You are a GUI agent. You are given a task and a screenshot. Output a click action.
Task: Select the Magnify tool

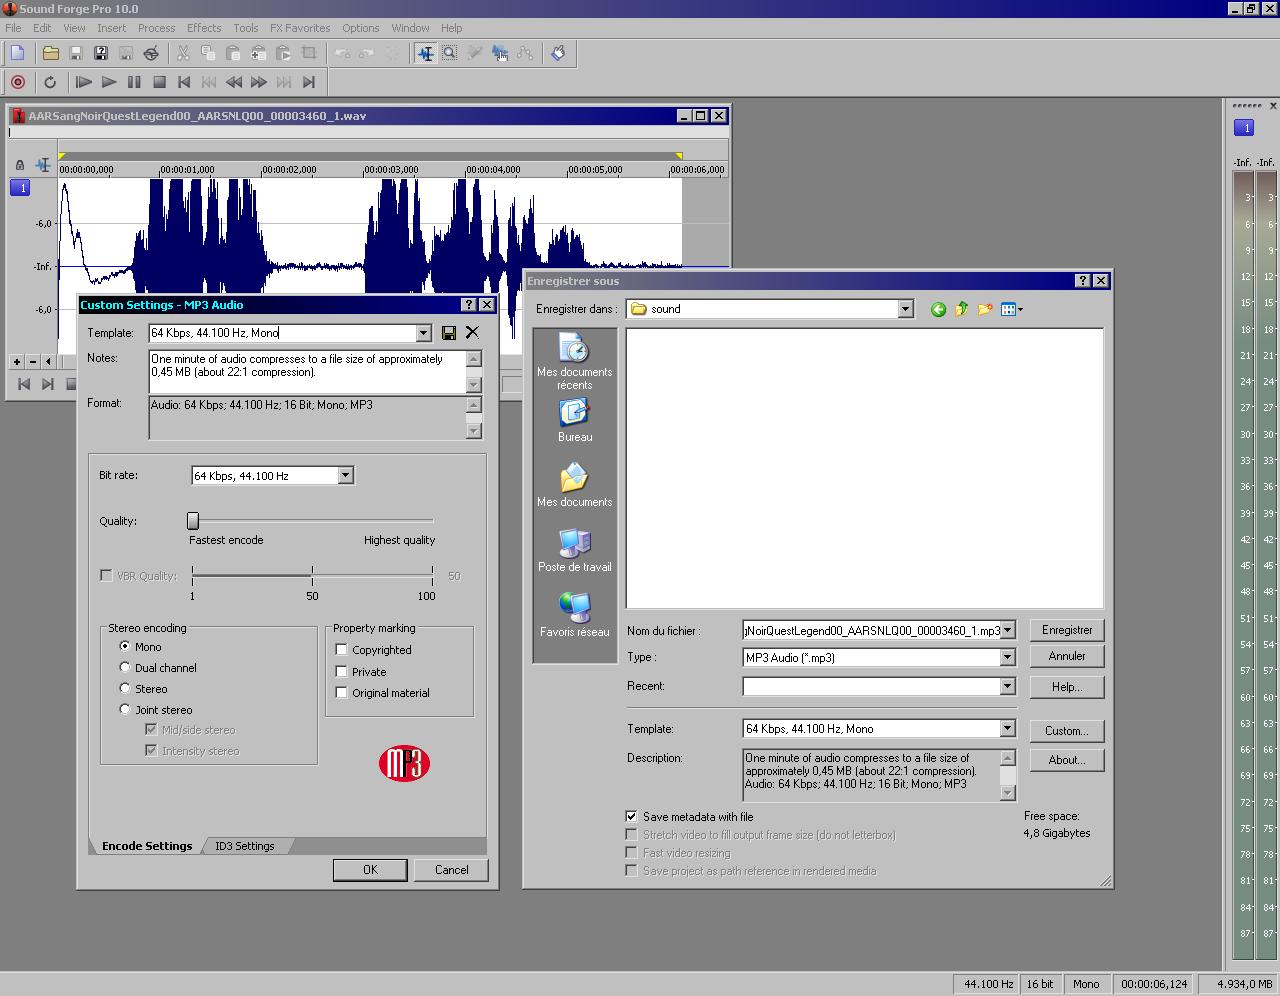[x=450, y=53]
